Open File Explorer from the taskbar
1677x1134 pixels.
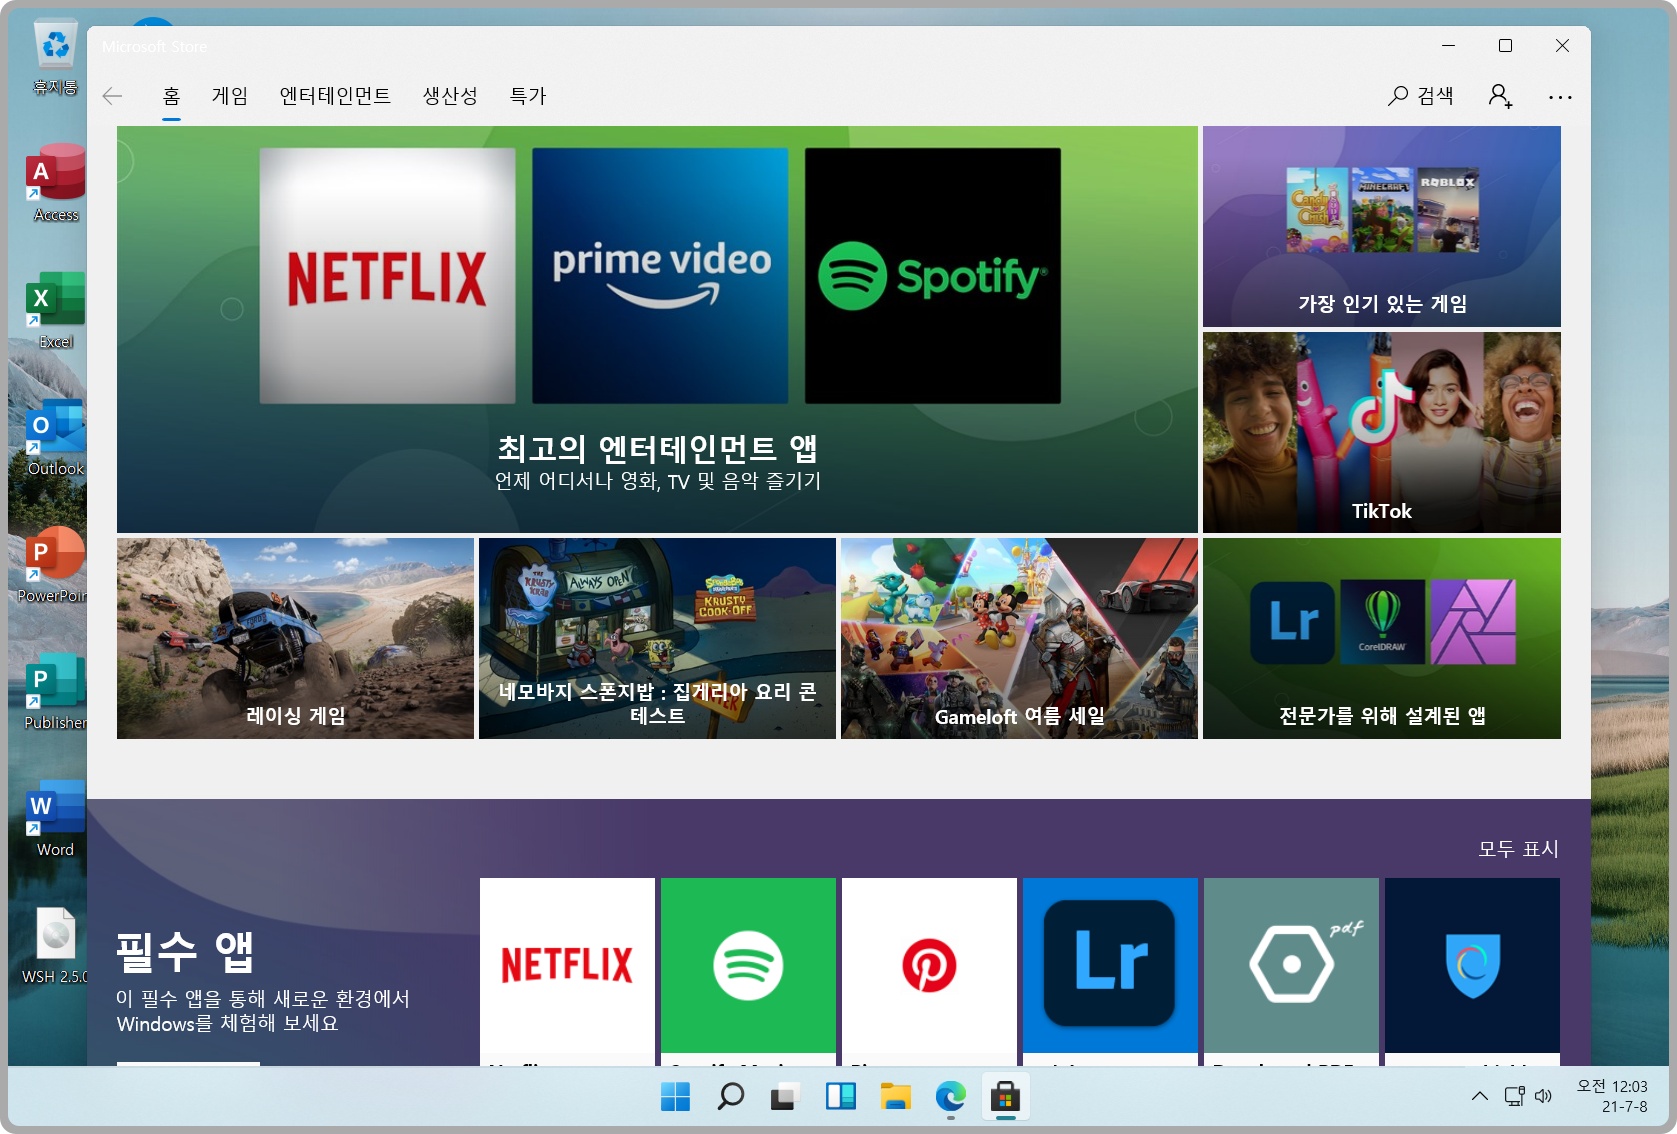click(x=896, y=1096)
